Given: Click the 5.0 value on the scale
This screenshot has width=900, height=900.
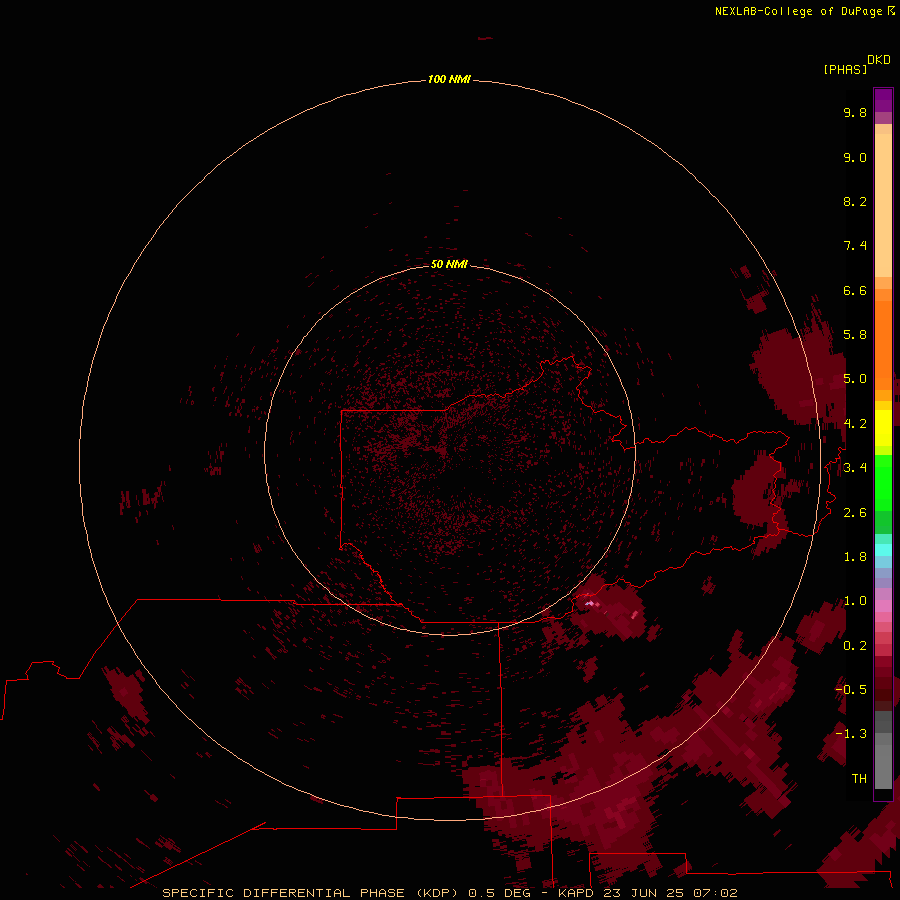Looking at the screenshot, I should pos(855,379).
